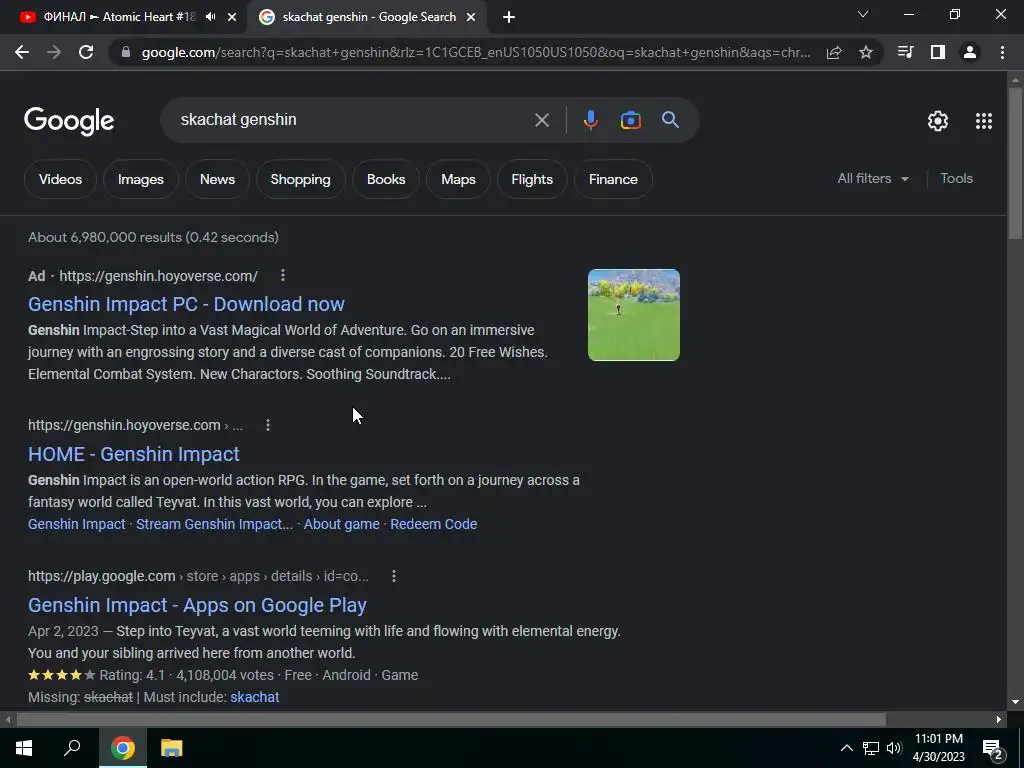This screenshot has width=1024, height=768.
Task: Close the Atomic Heart YouTube tab
Action: coord(232,18)
